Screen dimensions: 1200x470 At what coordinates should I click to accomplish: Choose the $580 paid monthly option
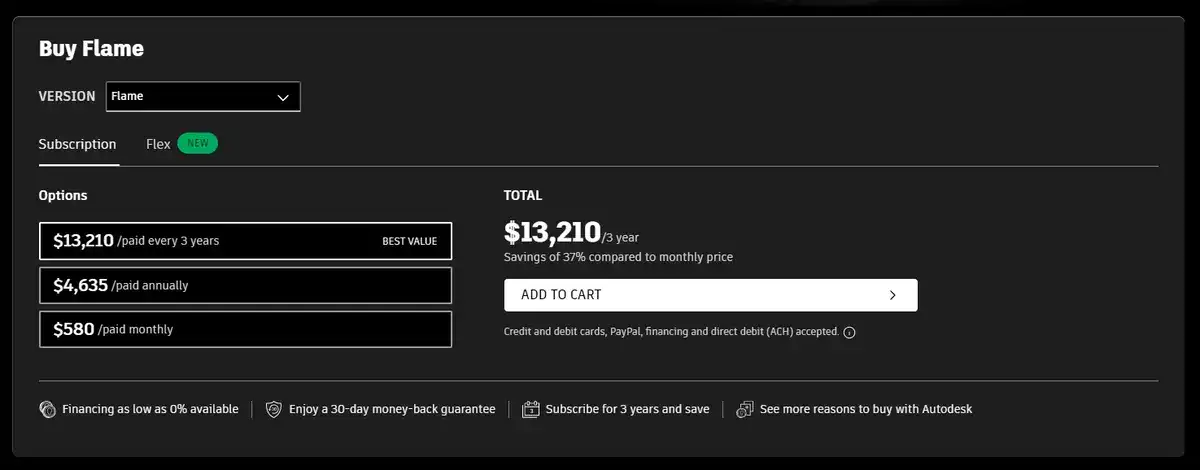pyautogui.click(x=245, y=329)
